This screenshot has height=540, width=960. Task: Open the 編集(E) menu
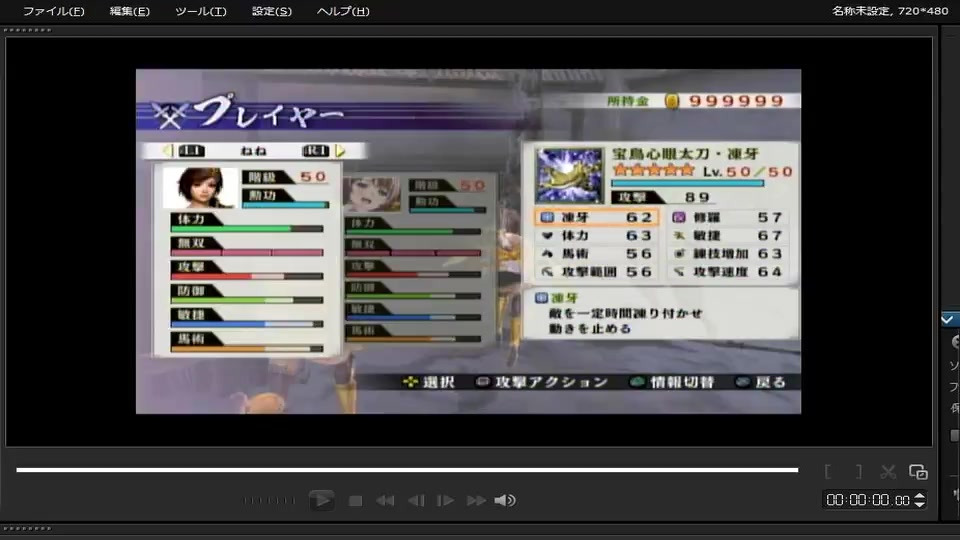pyautogui.click(x=129, y=11)
